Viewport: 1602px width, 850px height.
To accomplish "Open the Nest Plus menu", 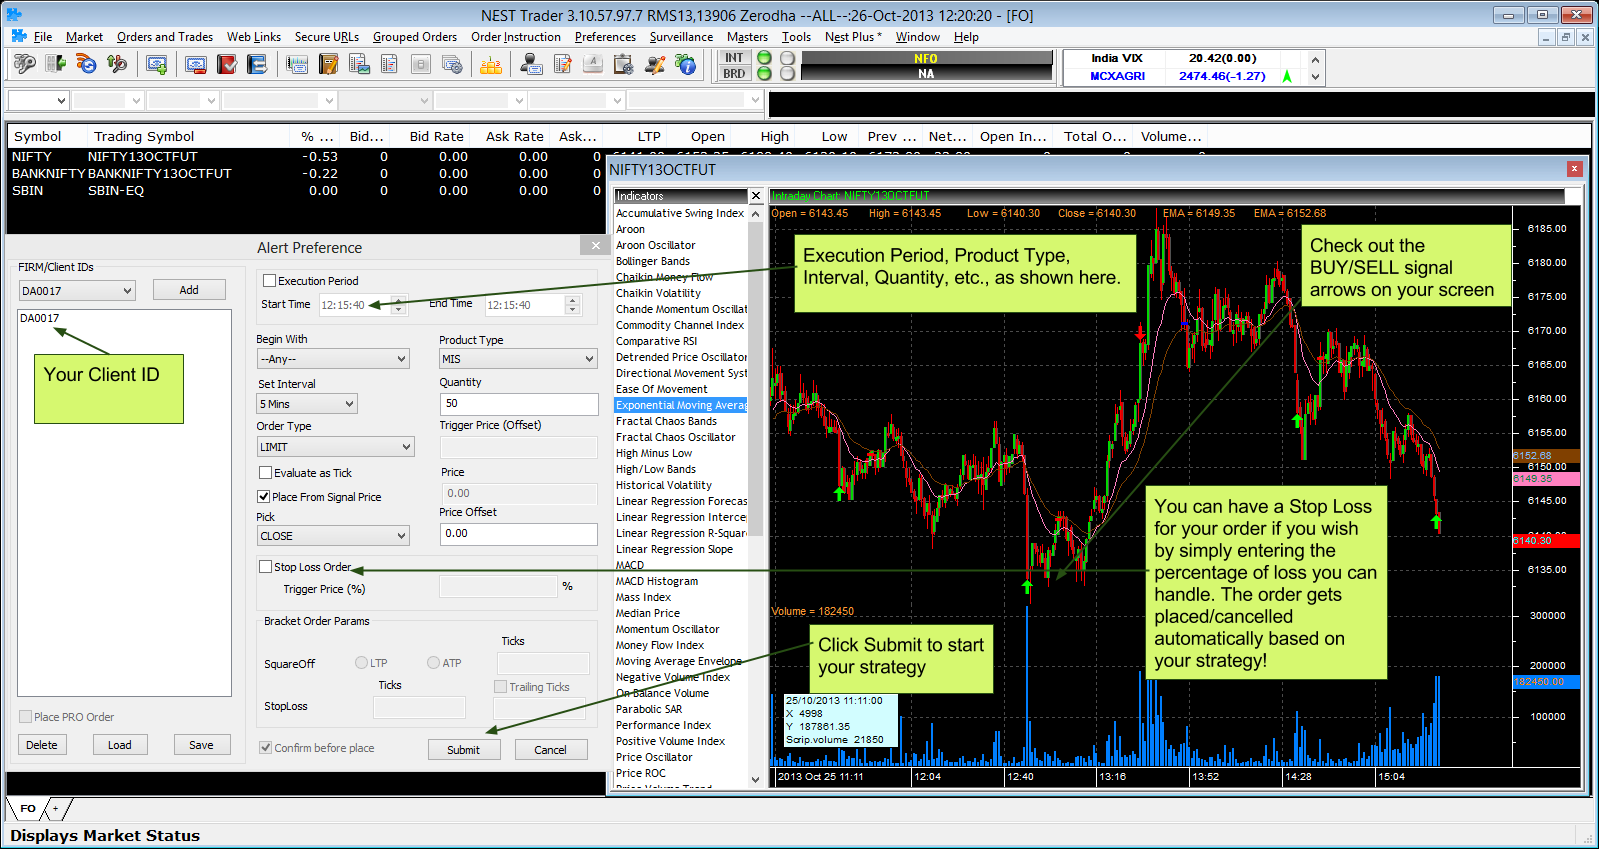I will click(853, 37).
